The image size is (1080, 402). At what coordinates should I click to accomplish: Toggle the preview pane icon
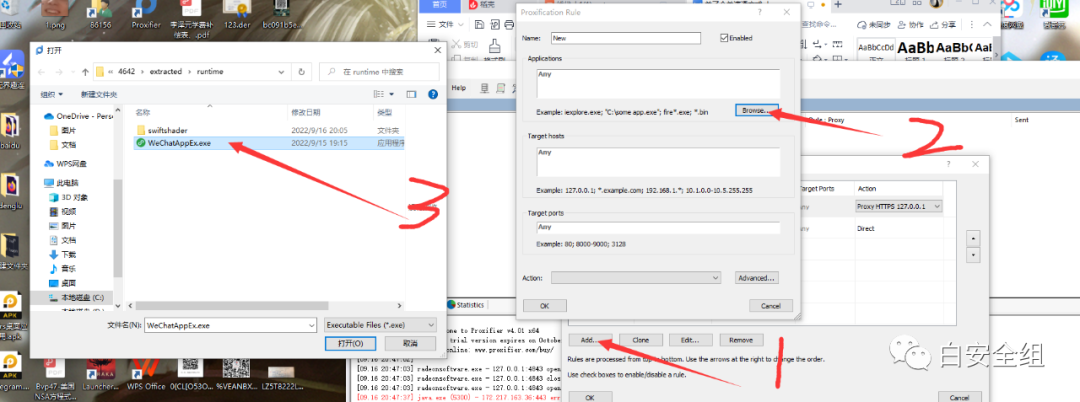pyautogui.click(x=411, y=94)
